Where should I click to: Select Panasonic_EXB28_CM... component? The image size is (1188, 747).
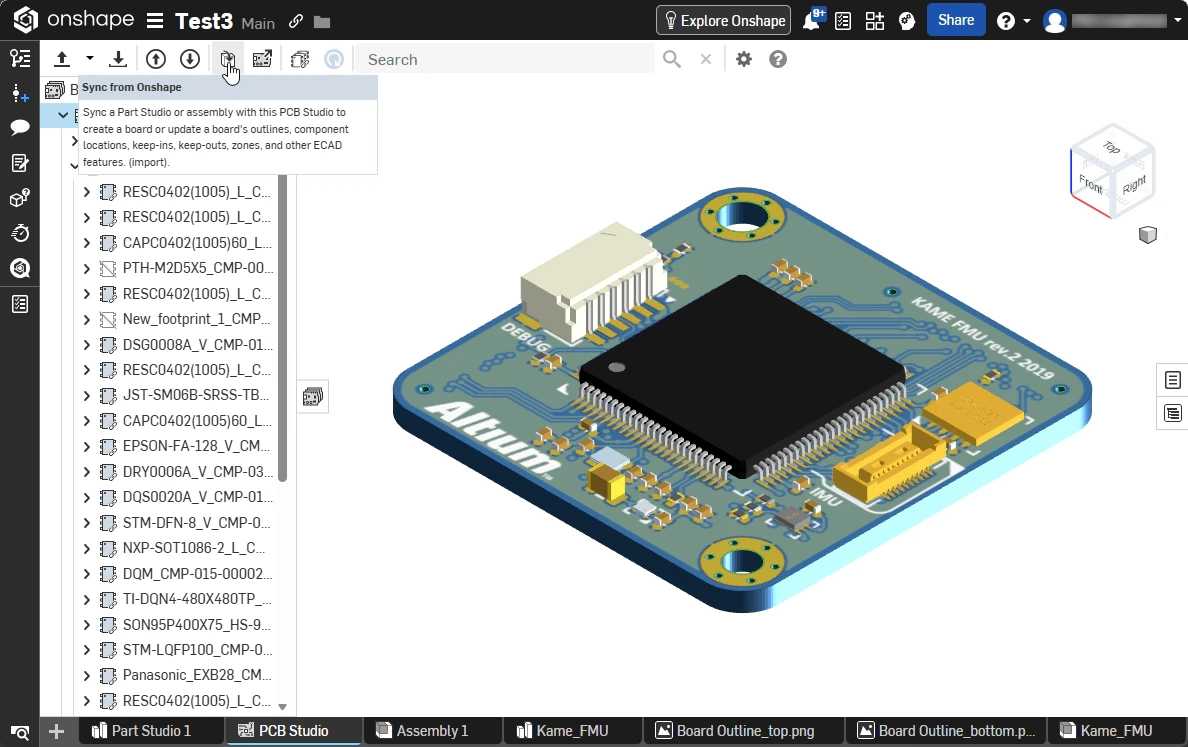(x=197, y=675)
